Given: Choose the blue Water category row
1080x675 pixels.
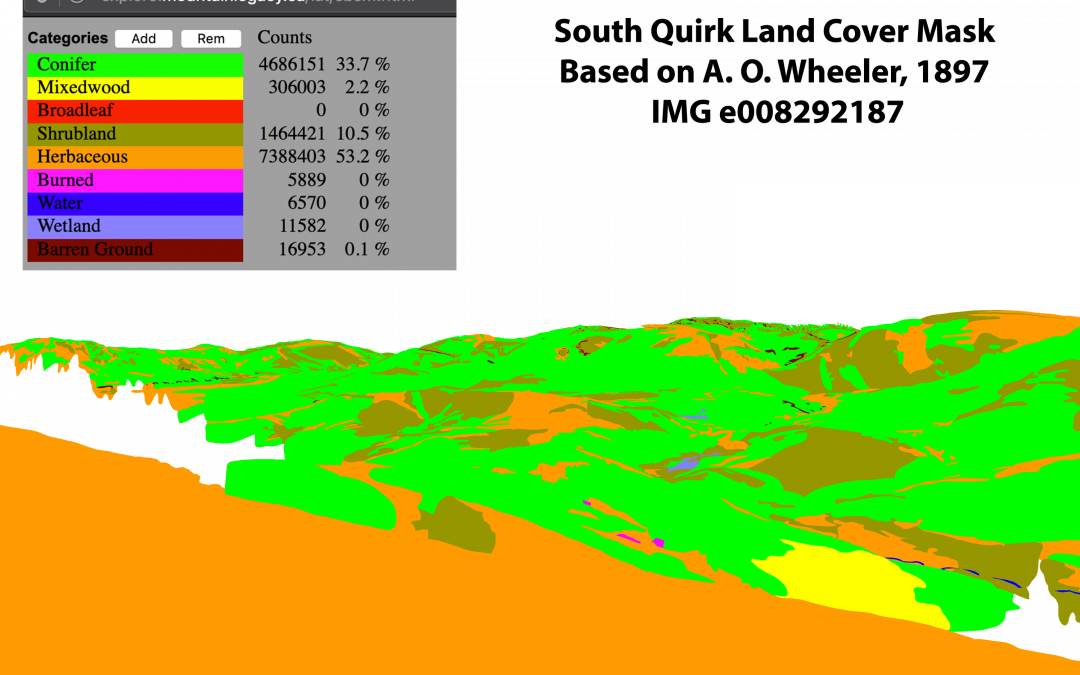Looking at the screenshot, I should pos(135,203).
